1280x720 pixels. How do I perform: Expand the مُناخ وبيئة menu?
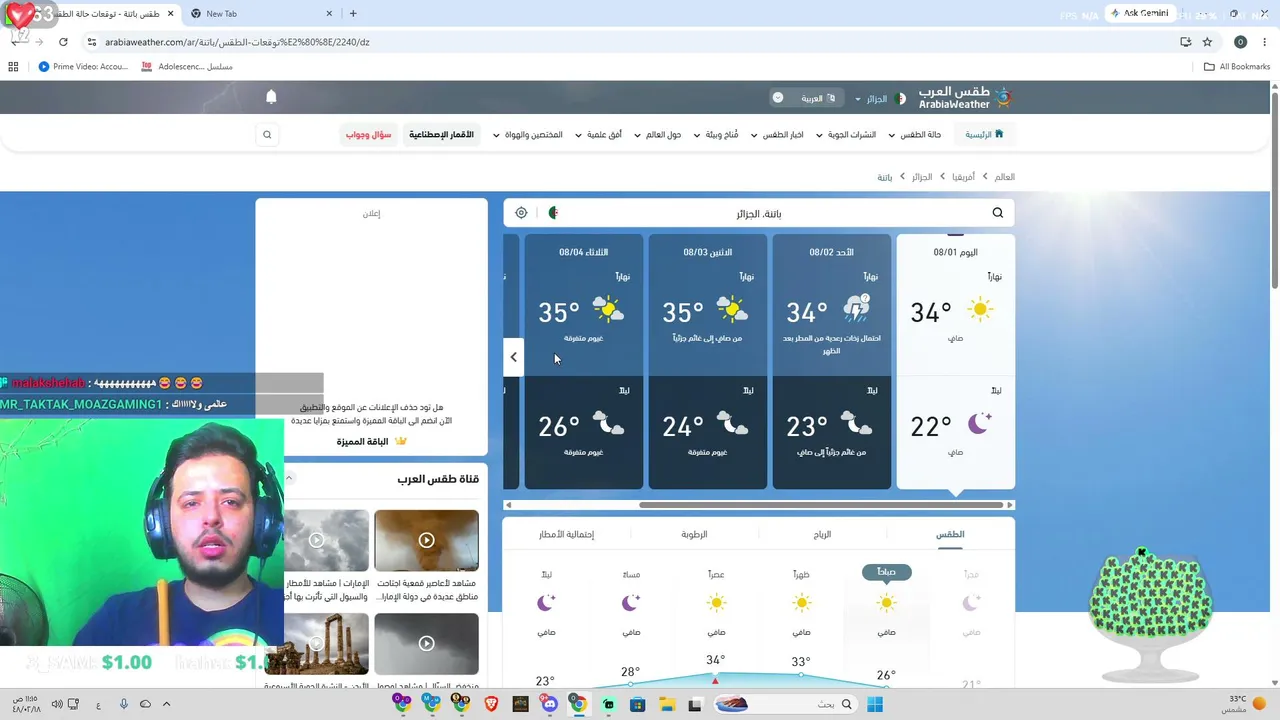tap(716, 135)
